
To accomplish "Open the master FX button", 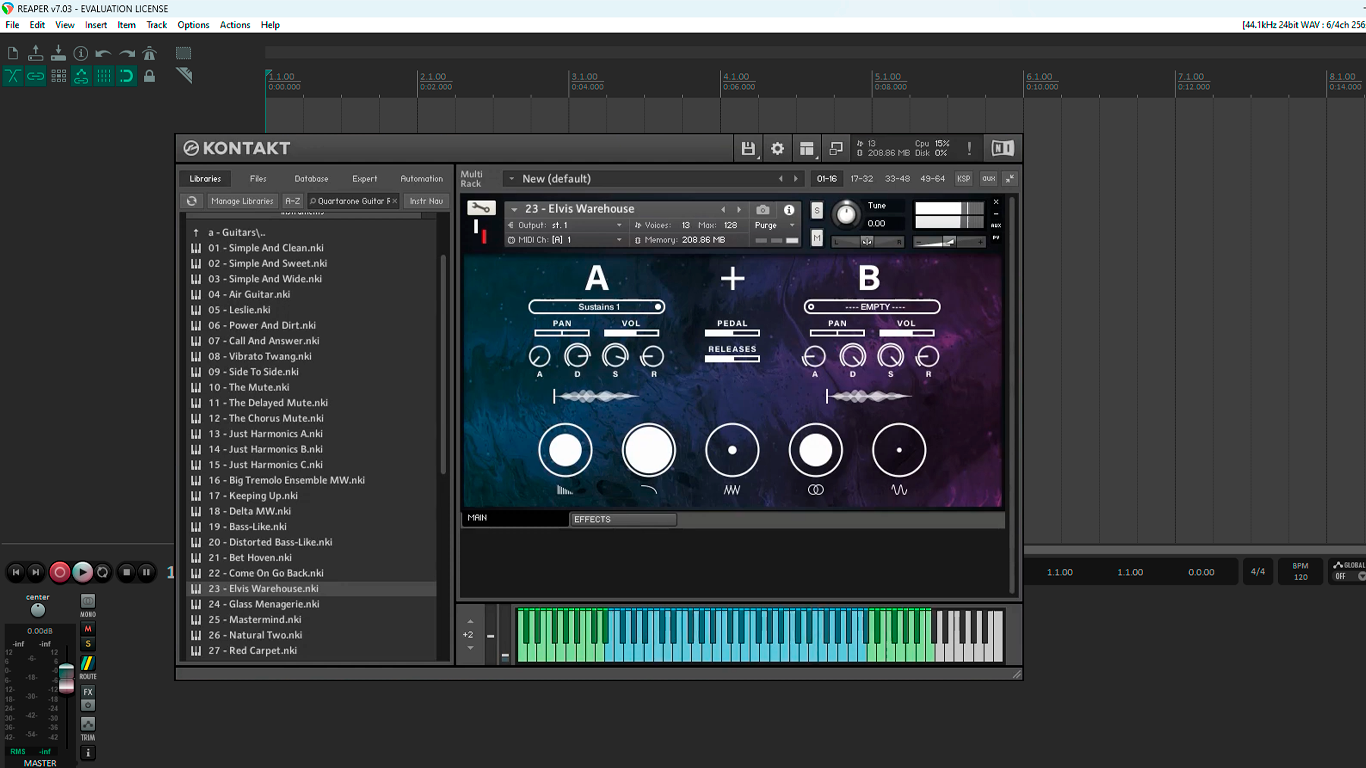I will (88, 692).
